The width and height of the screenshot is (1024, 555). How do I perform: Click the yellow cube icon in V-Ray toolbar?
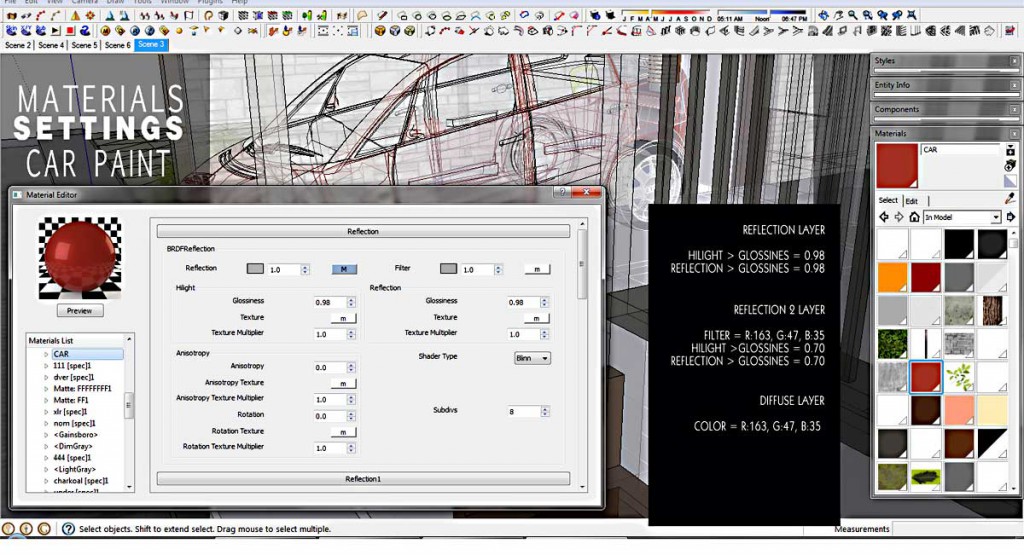(x=379, y=31)
